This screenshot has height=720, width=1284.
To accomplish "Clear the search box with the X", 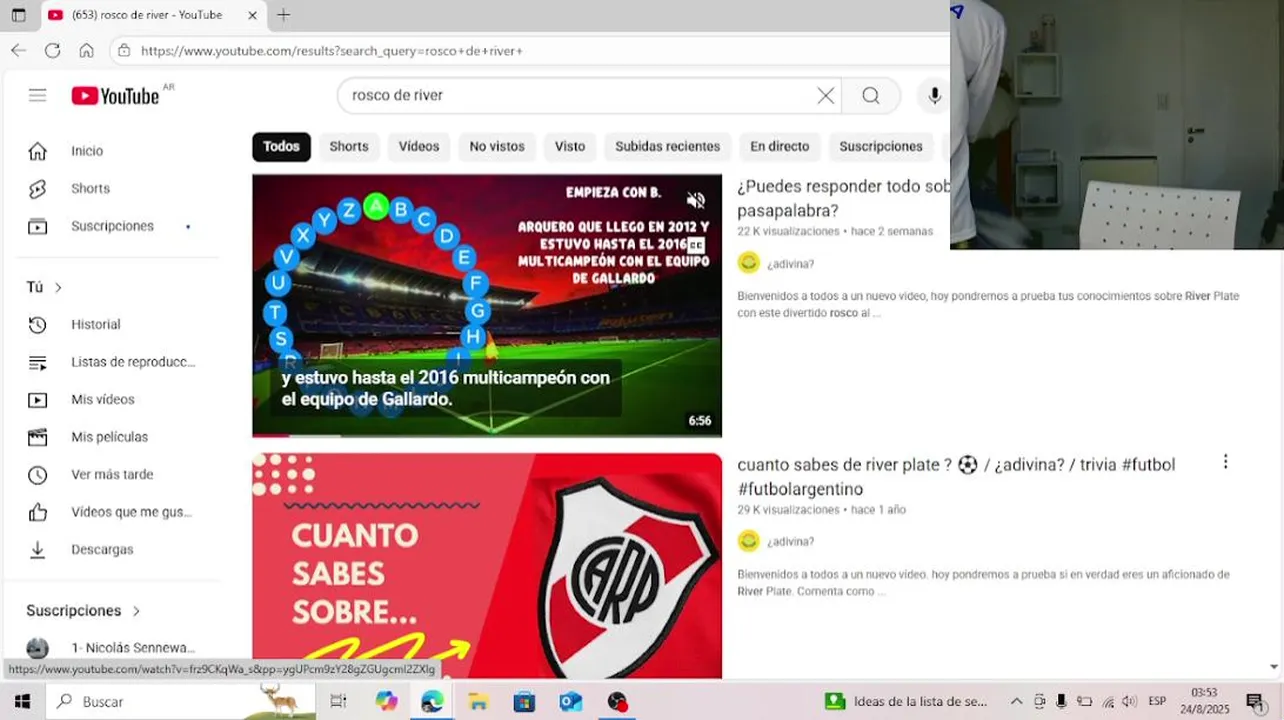I will 826,96.
